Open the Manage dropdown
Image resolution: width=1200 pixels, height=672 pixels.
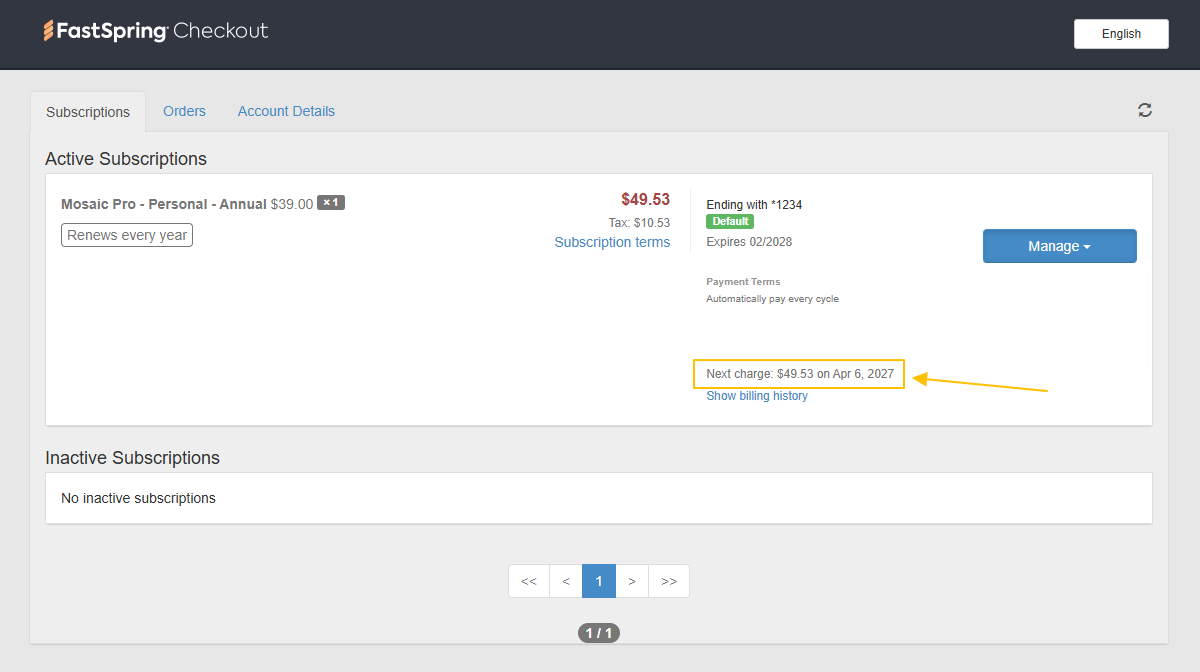pos(1059,246)
